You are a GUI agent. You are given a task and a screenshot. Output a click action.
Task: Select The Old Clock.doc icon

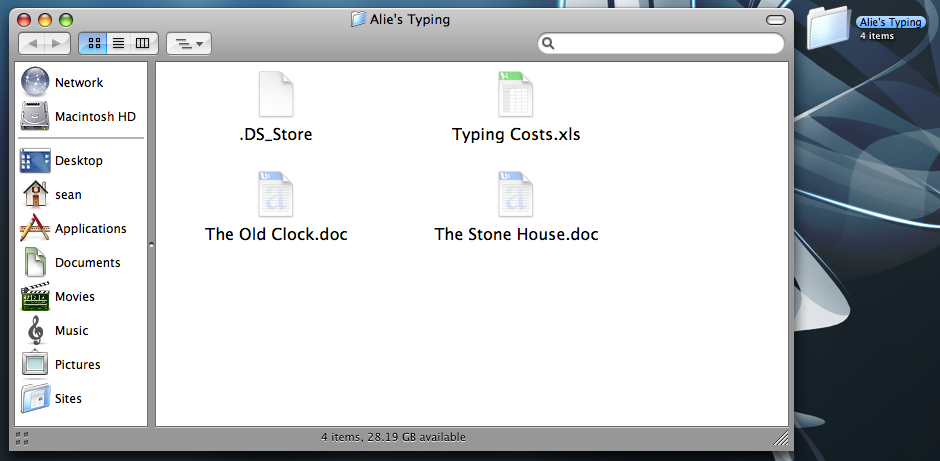click(x=276, y=194)
